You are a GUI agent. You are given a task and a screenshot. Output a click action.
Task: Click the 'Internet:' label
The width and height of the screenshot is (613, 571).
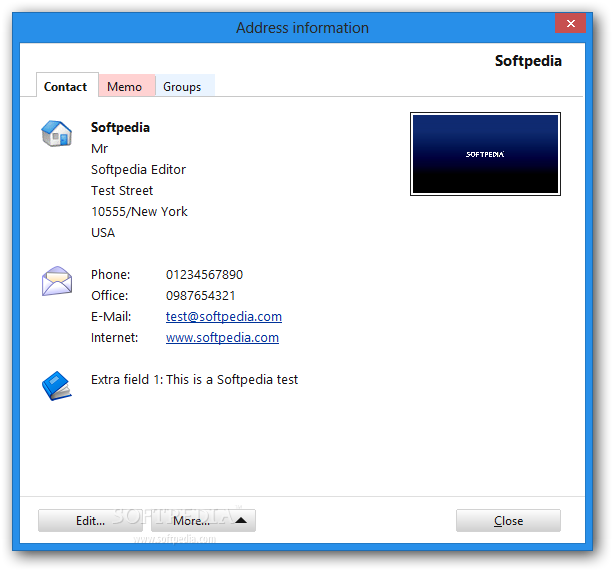click(115, 338)
